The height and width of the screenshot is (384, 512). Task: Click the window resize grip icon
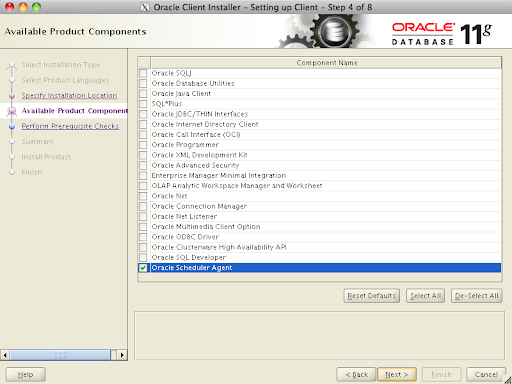pos(508,380)
